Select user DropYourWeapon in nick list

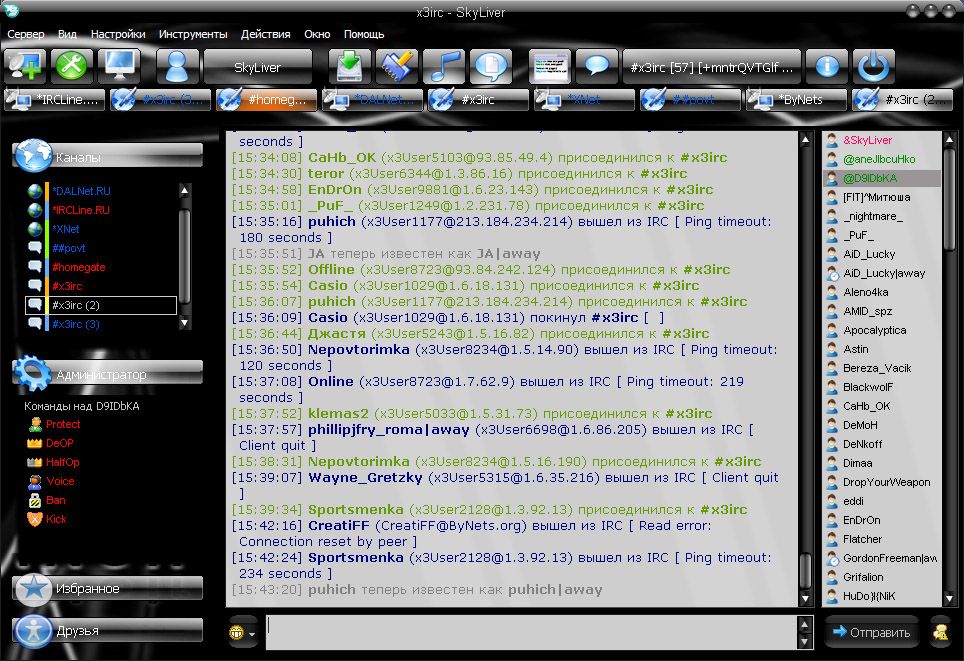pos(881,483)
